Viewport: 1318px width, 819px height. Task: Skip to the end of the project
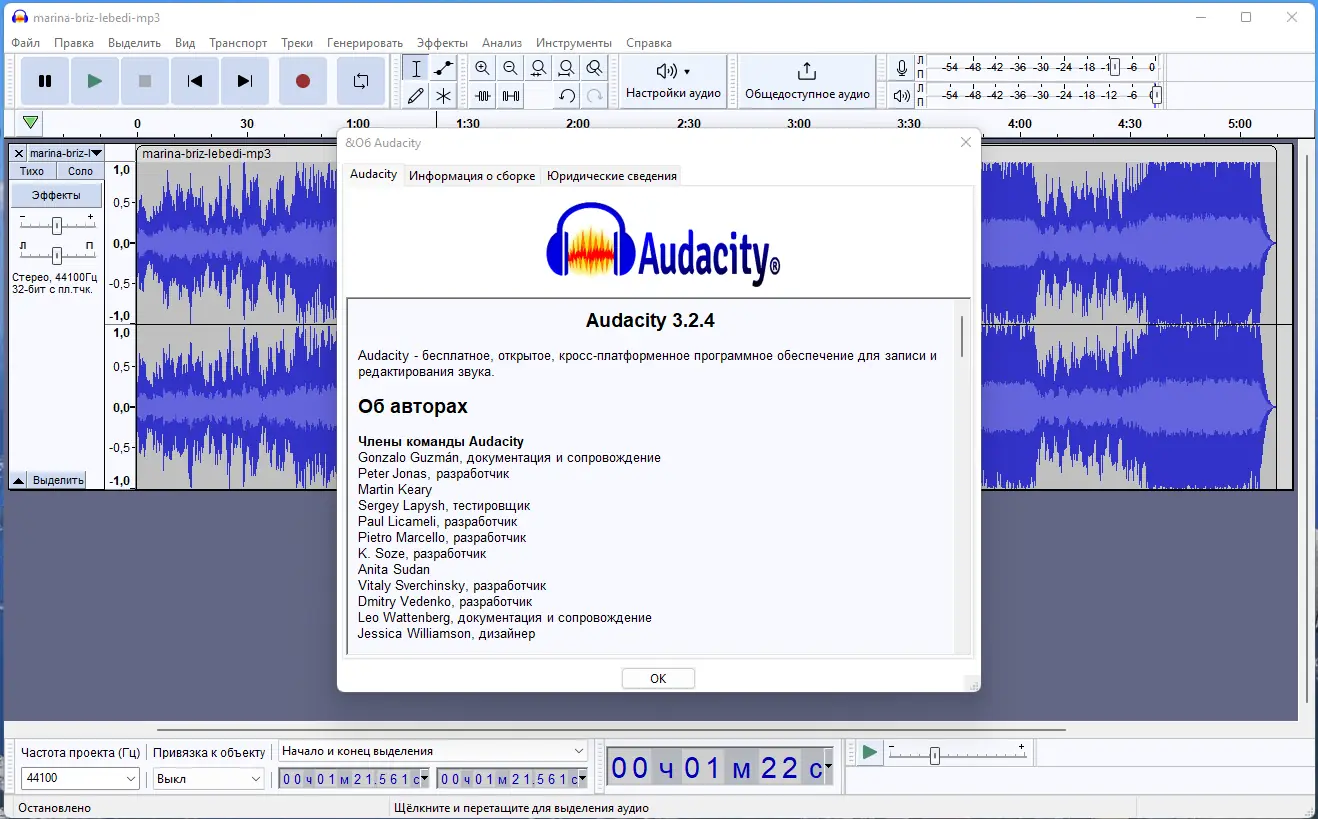245,81
